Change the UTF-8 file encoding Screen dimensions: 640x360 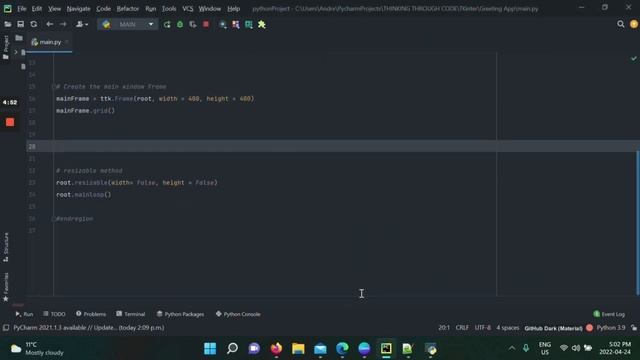click(x=482, y=328)
